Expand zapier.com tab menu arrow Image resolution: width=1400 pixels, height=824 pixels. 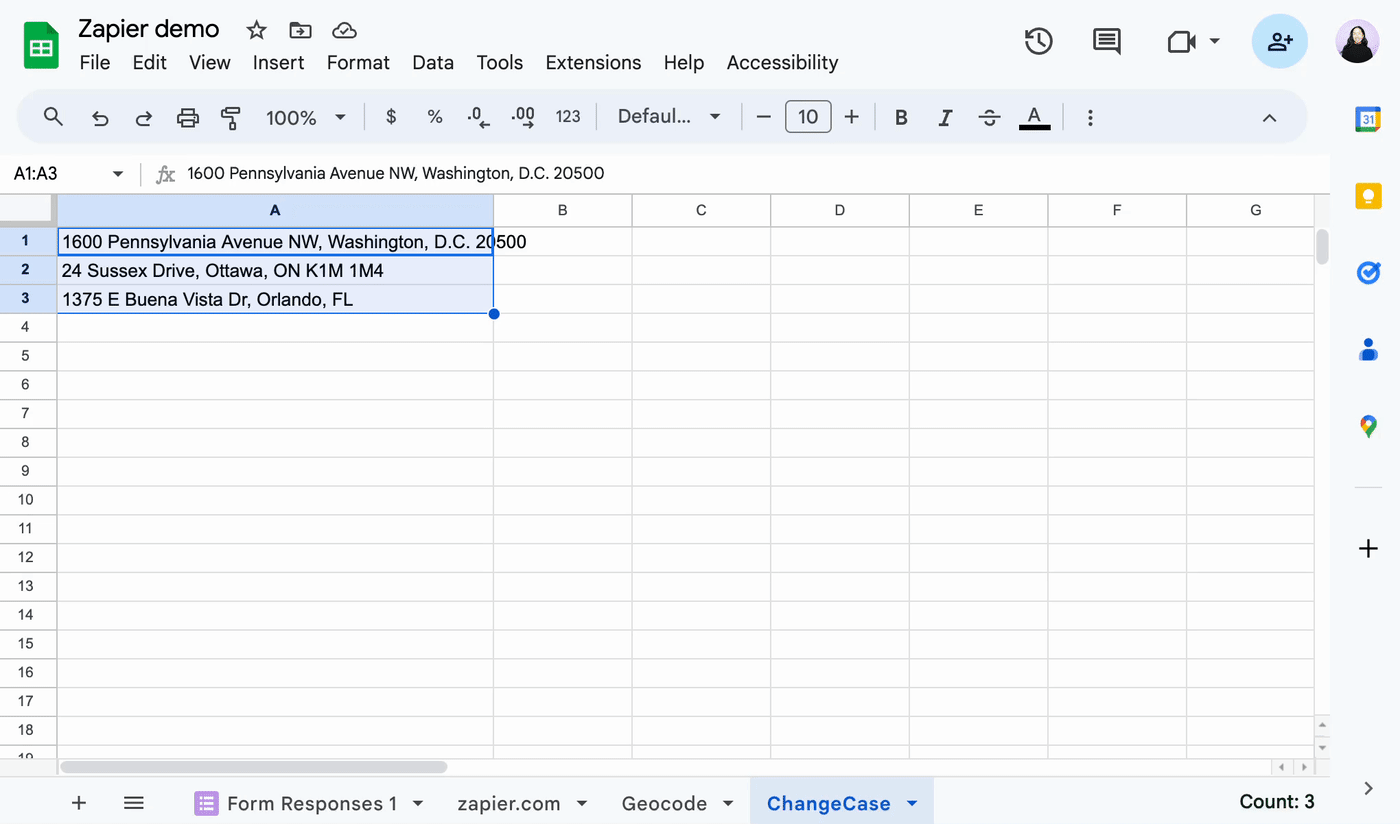[581, 803]
